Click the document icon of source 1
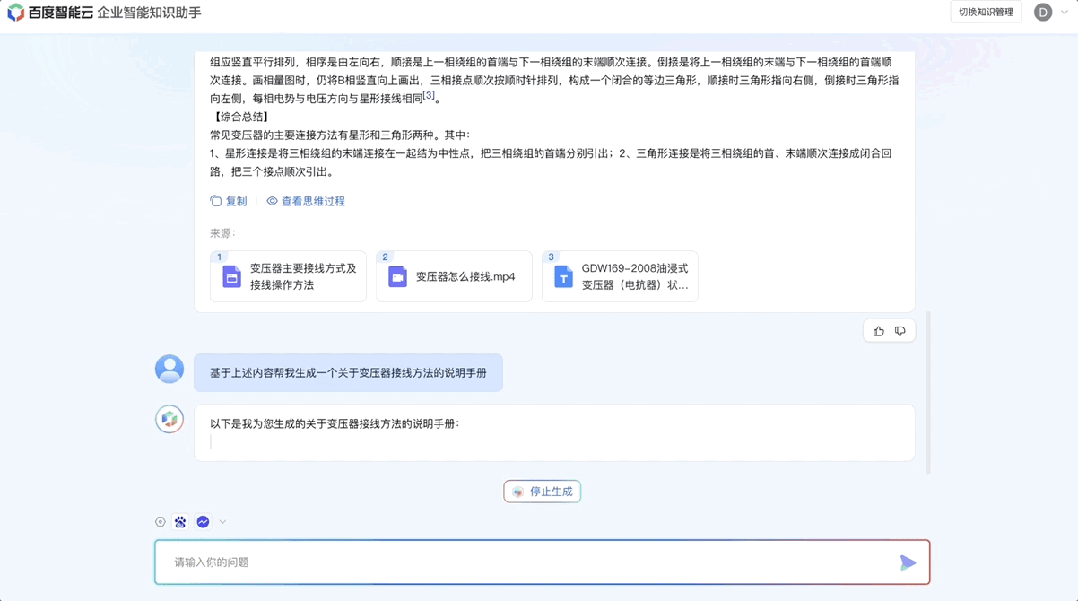The height and width of the screenshot is (601, 1078). (x=232, y=277)
